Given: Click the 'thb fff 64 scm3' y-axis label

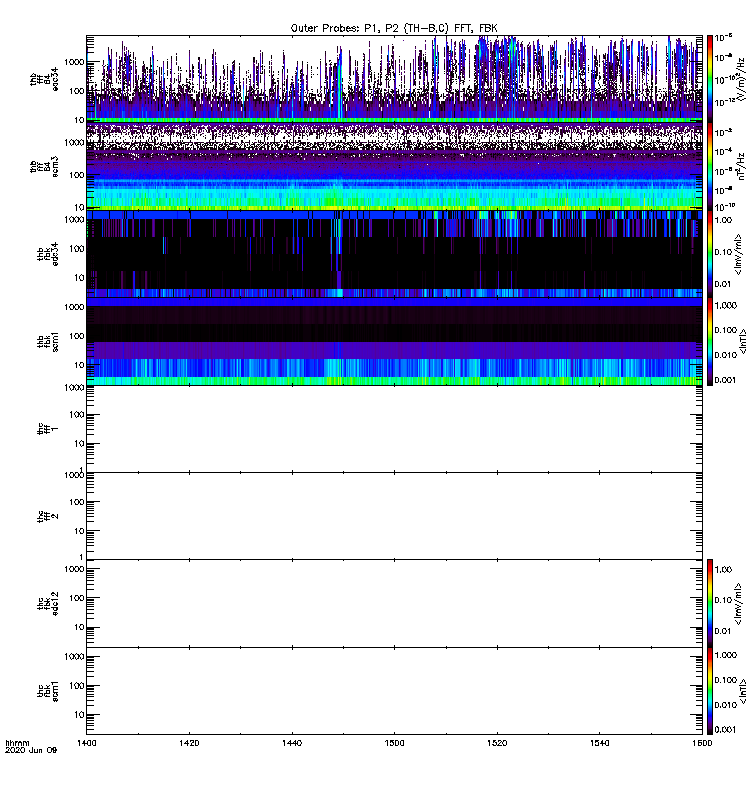Looking at the screenshot, I should [44, 167].
